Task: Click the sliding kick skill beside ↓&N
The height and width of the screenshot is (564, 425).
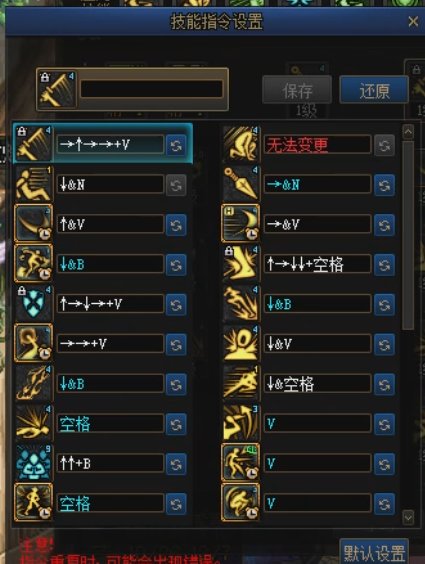Action: [x=33, y=184]
